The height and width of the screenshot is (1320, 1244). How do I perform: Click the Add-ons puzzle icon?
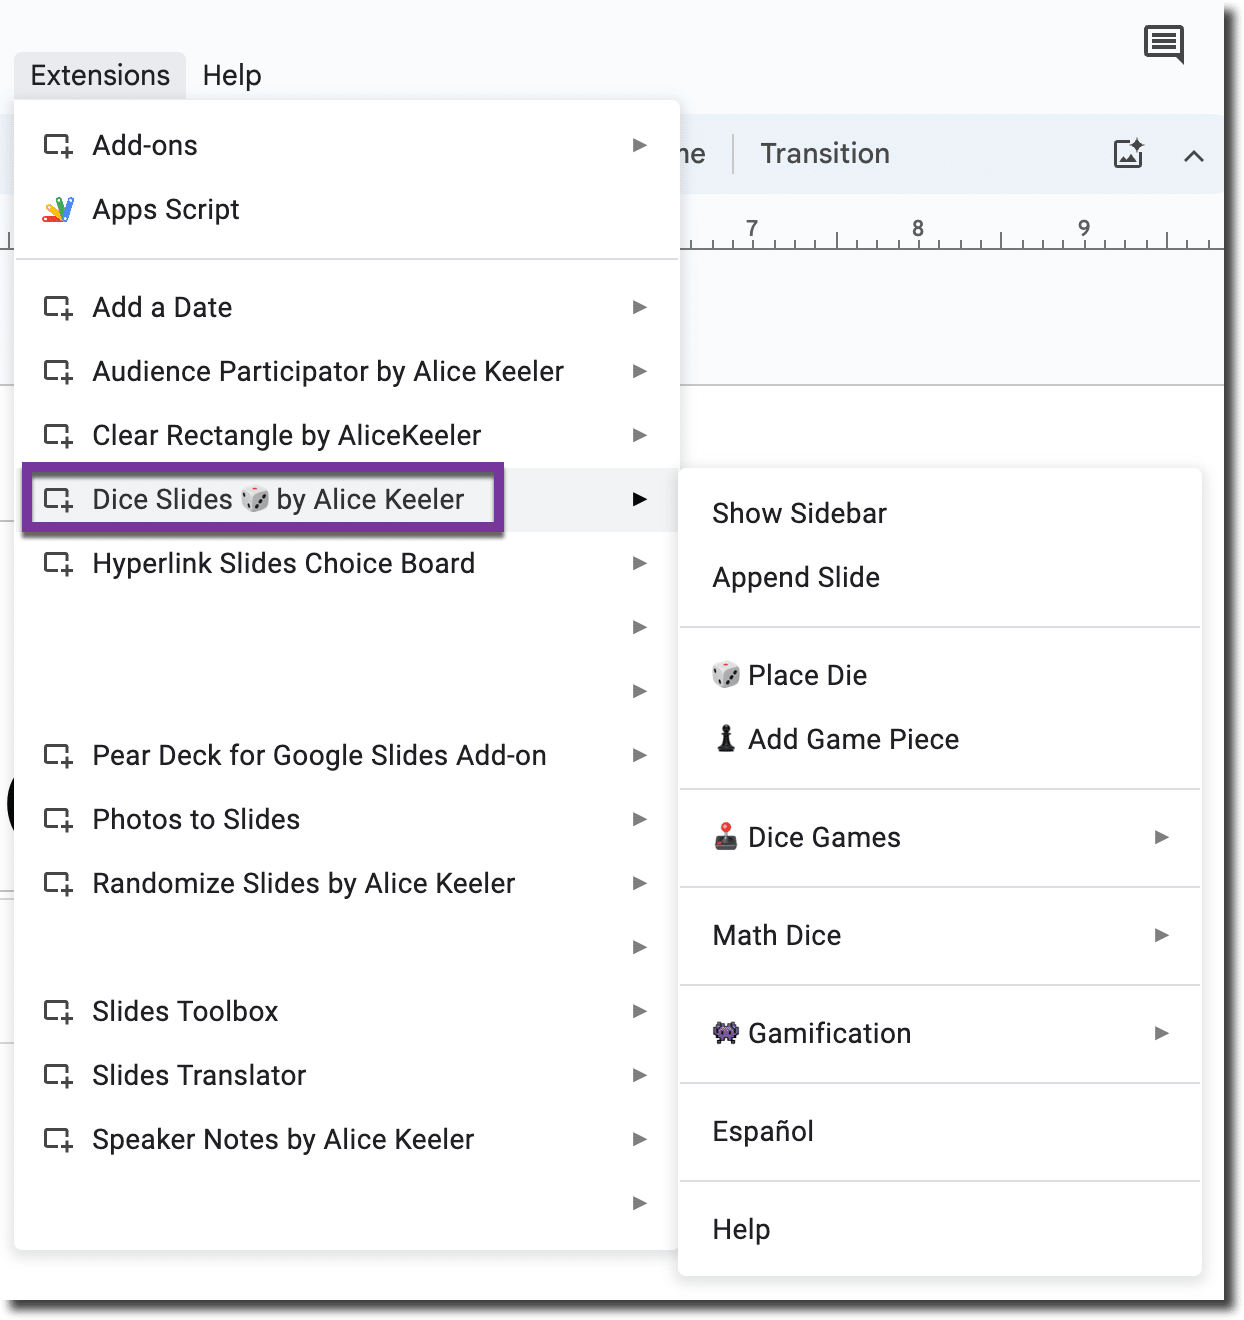[59, 145]
